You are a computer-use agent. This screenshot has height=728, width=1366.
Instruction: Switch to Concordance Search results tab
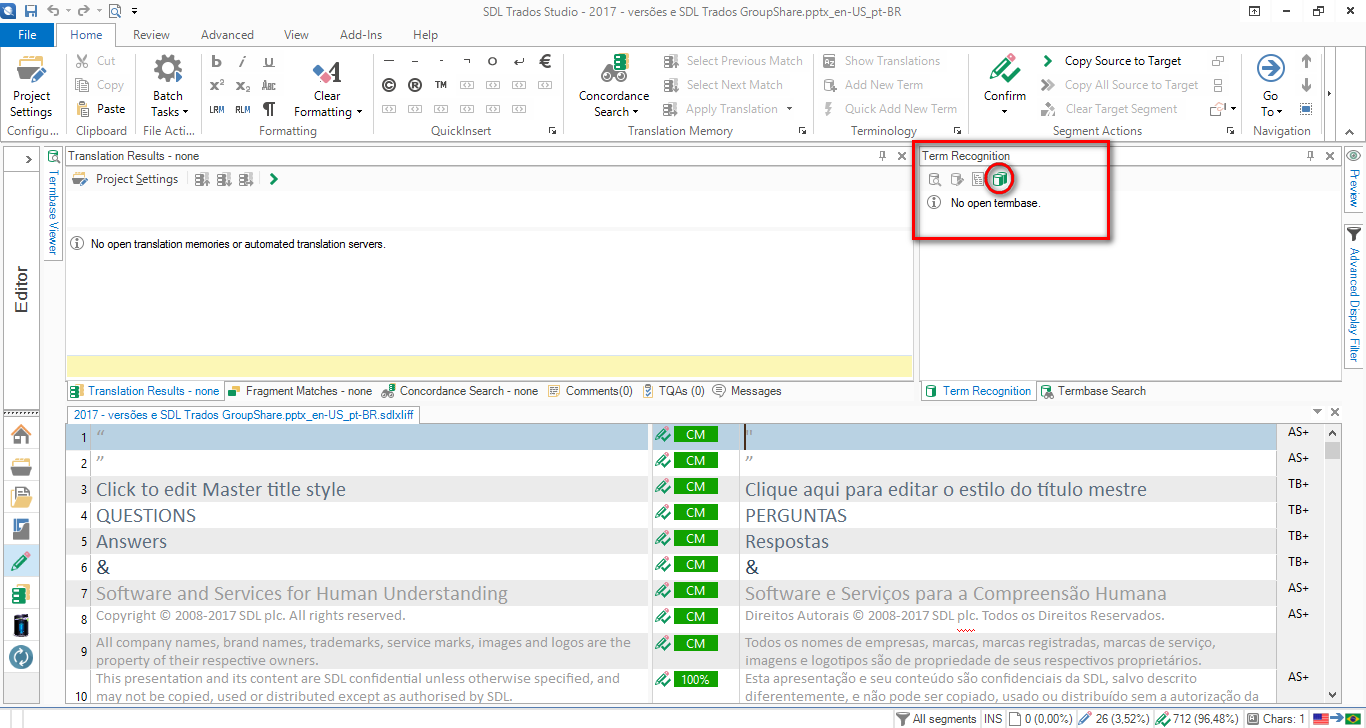(x=460, y=391)
